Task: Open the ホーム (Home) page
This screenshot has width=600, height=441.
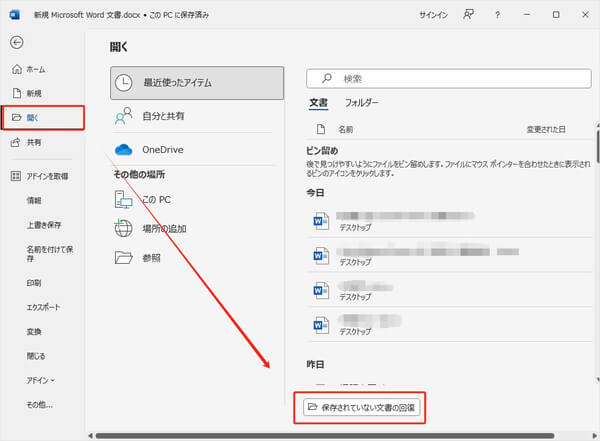Action: pyautogui.click(x=36, y=69)
